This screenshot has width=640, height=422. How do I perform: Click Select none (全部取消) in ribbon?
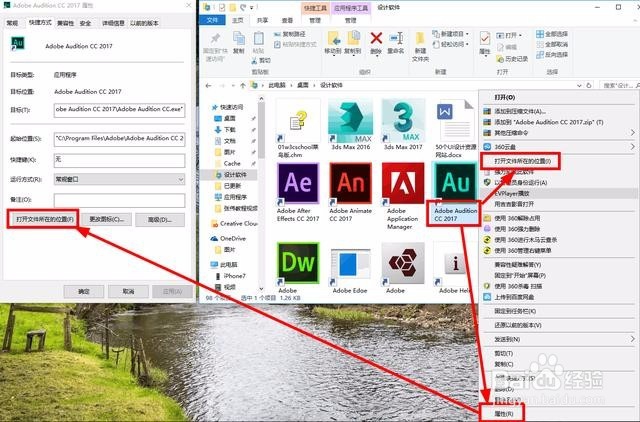pyautogui.click(x=552, y=44)
